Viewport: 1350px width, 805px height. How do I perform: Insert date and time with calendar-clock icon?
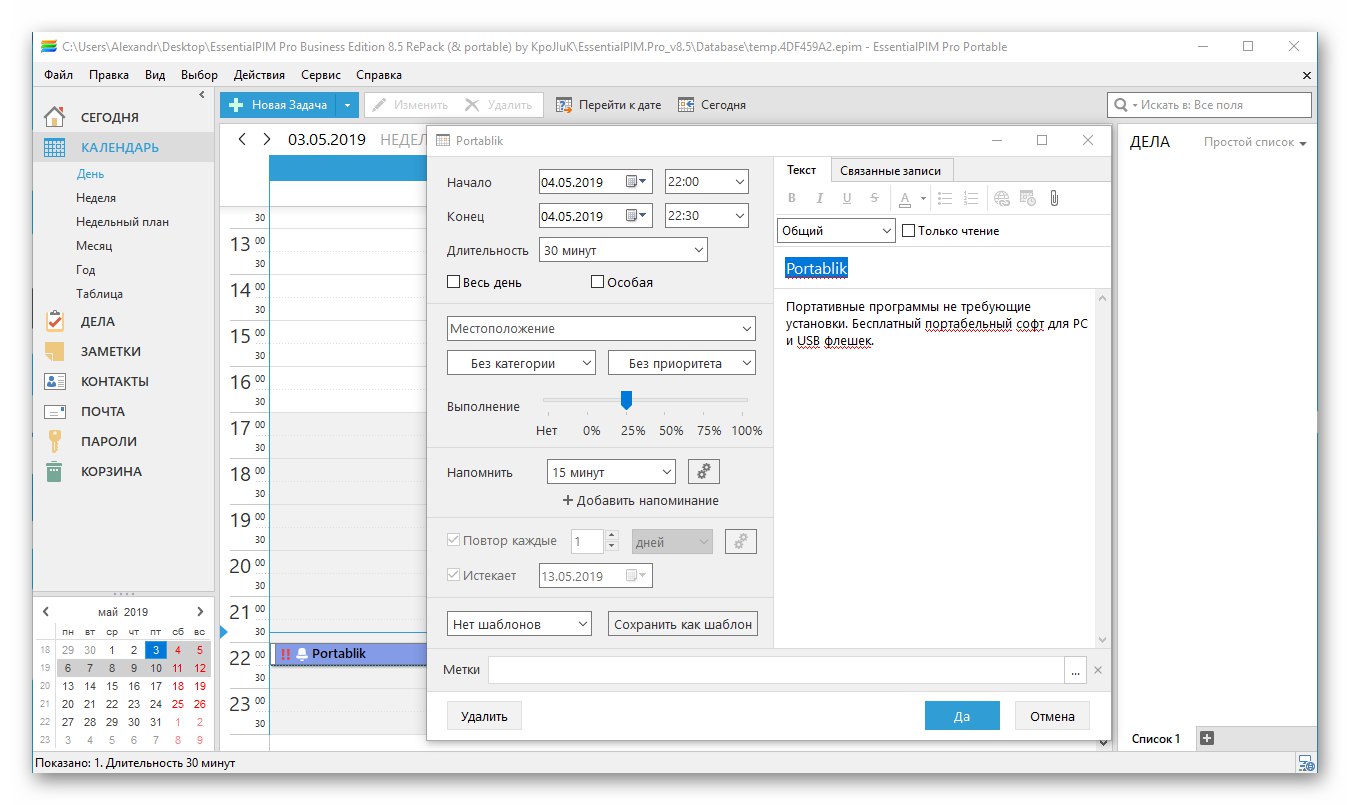[1028, 199]
